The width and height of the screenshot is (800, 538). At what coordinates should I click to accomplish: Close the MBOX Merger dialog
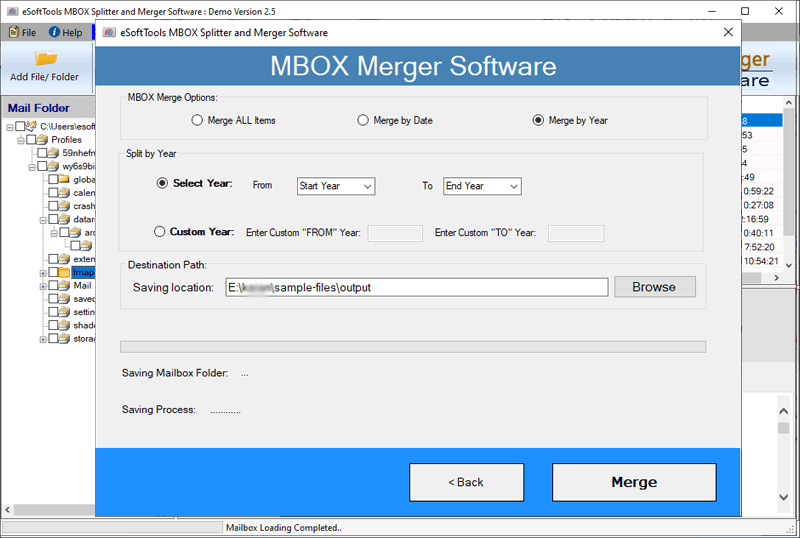point(728,32)
